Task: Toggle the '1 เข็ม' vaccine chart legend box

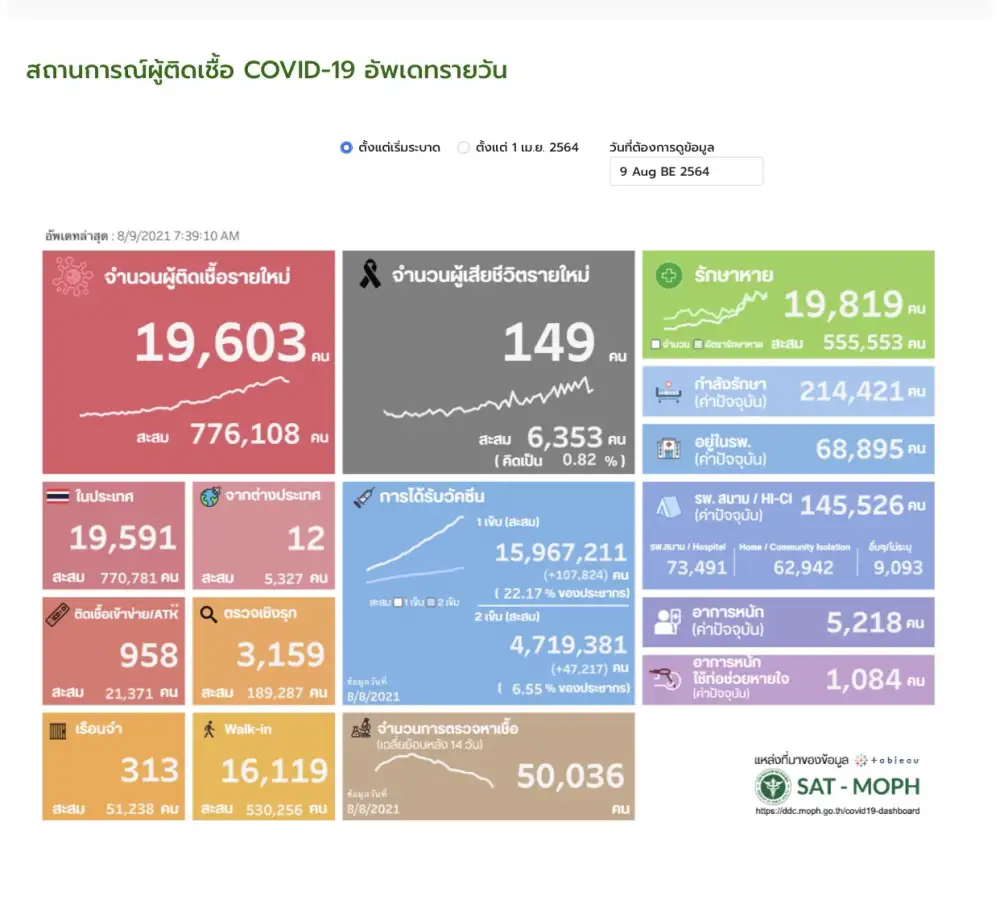Action: [x=400, y=603]
